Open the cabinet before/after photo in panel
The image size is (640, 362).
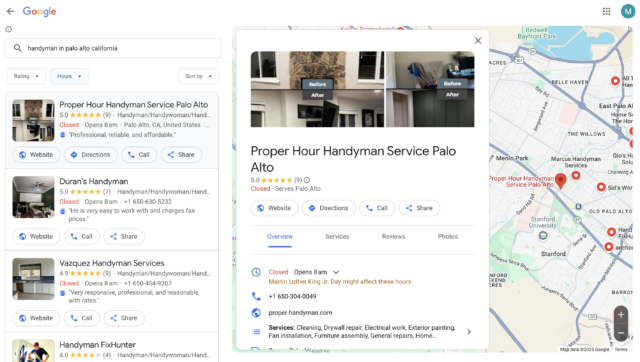430,89
